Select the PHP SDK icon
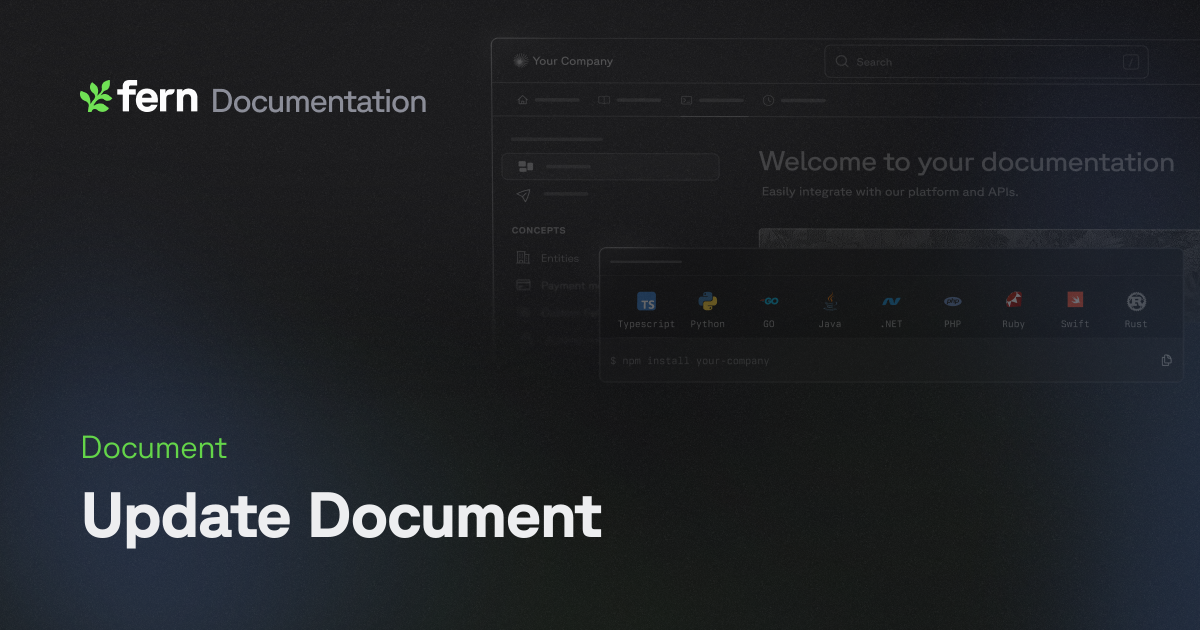 pyautogui.click(x=952, y=301)
